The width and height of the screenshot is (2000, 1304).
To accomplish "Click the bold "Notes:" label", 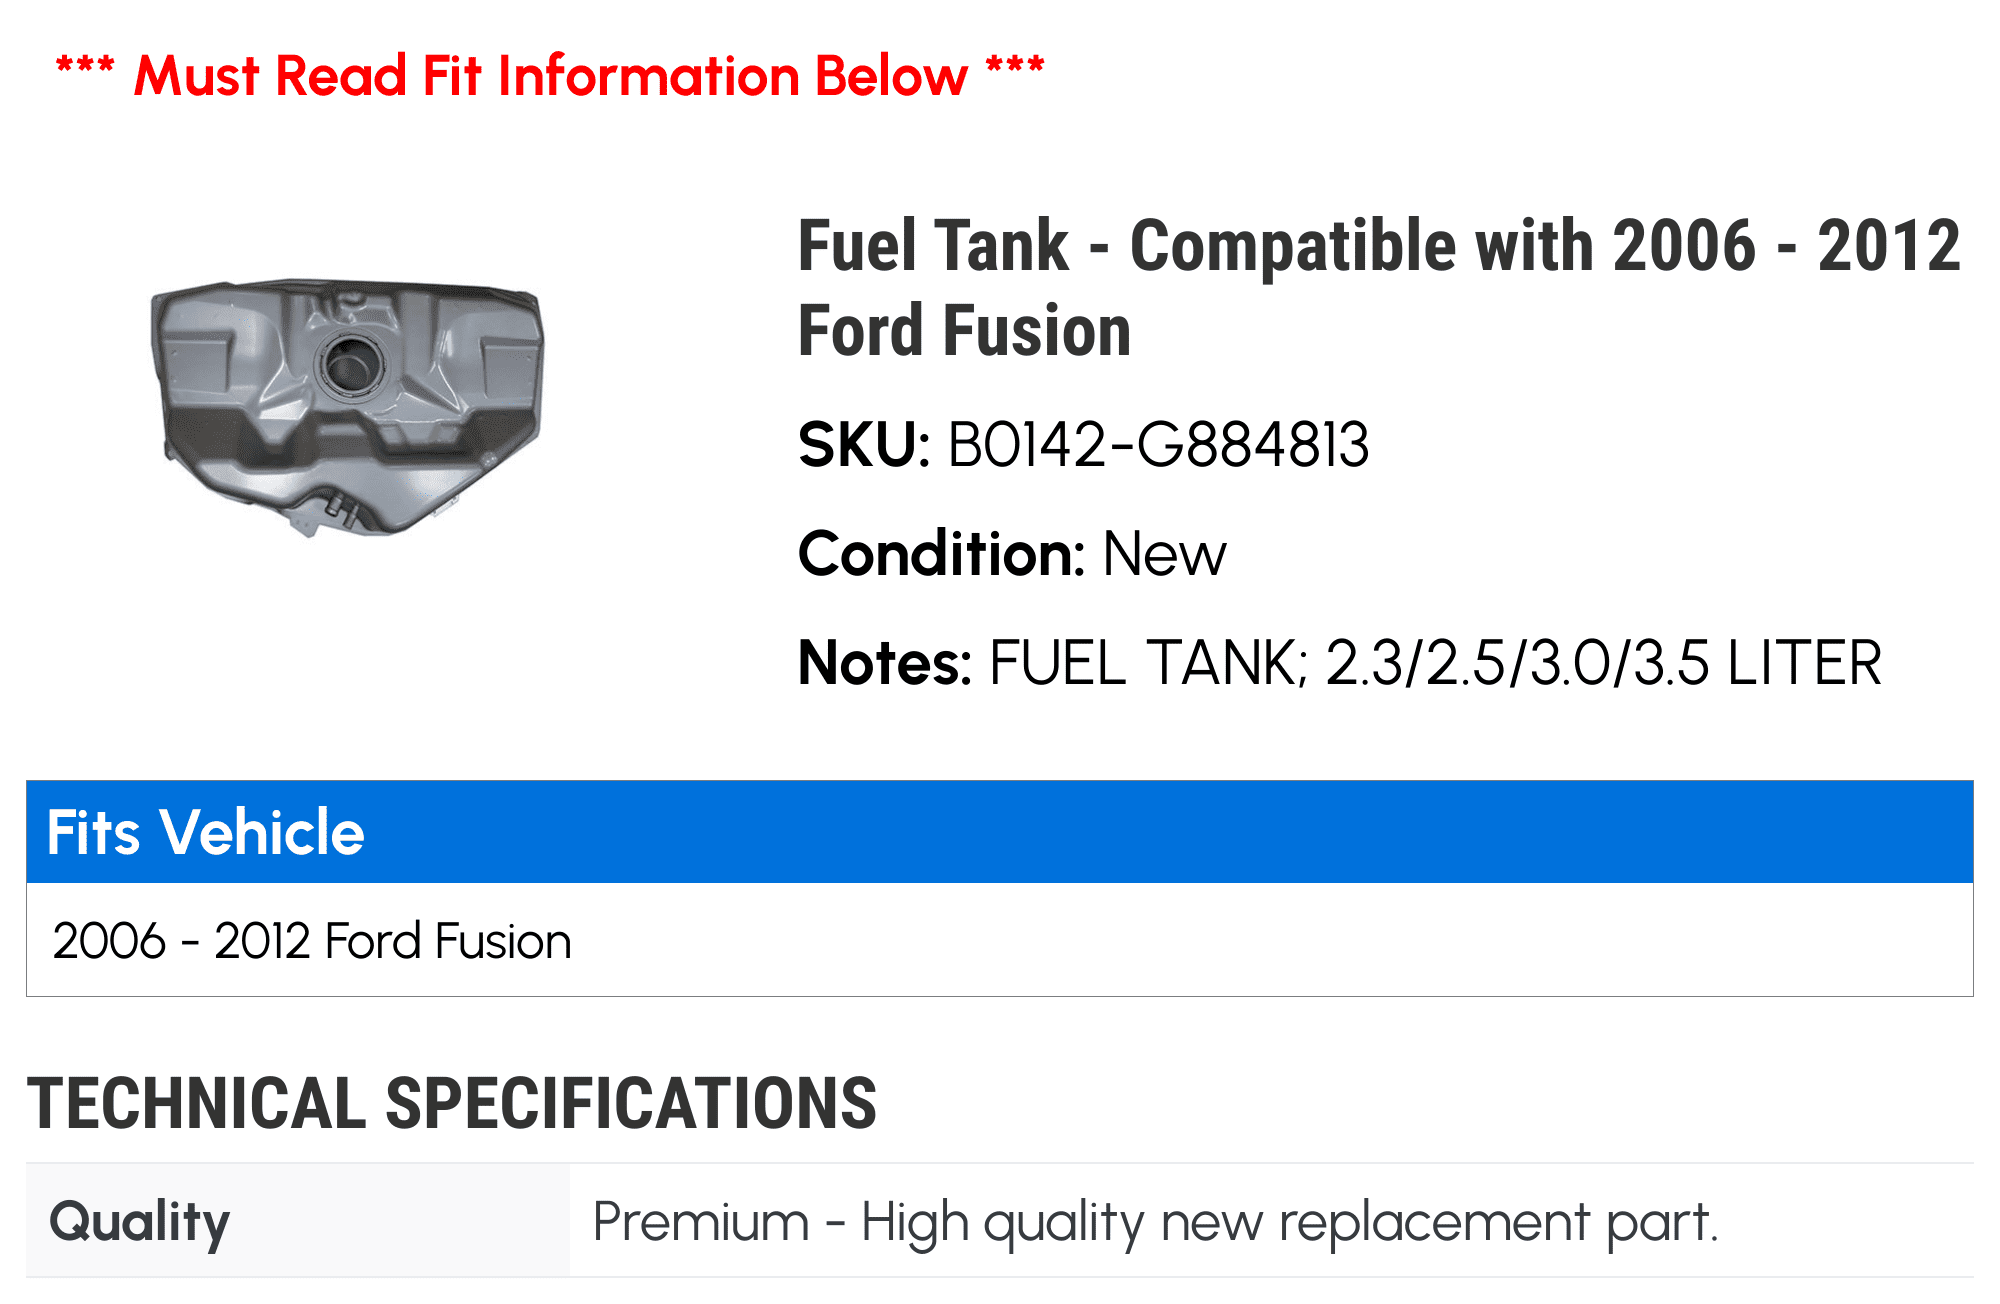I will (x=884, y=663).
